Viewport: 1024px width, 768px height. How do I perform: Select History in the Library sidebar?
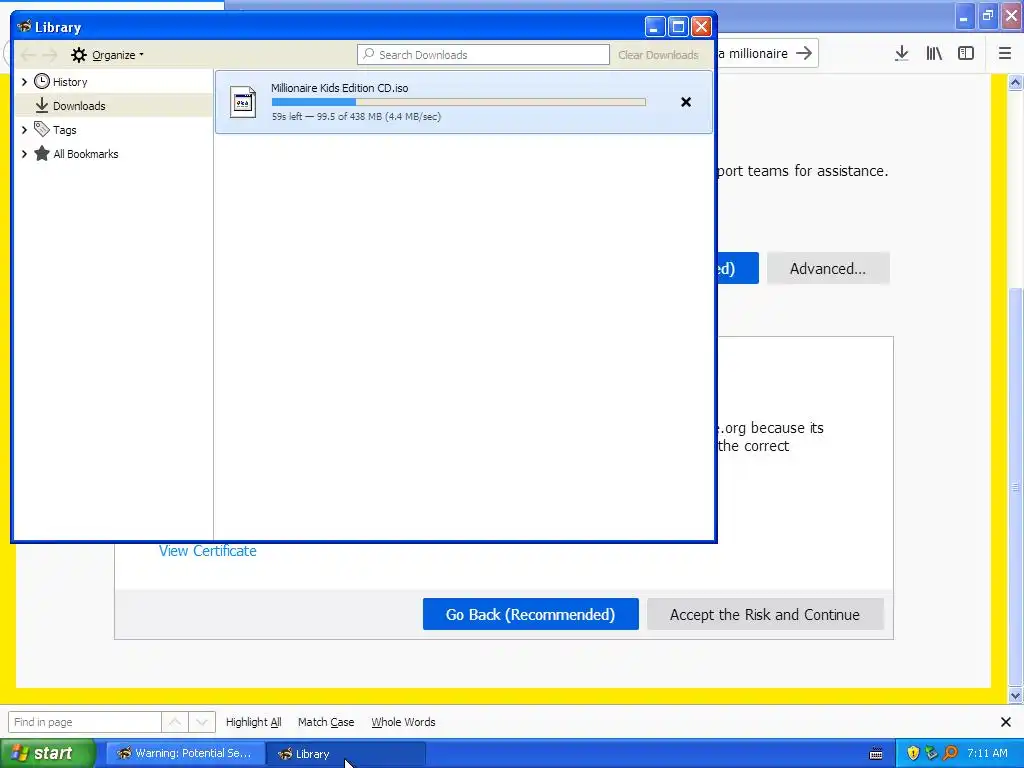tap(70, 82)
